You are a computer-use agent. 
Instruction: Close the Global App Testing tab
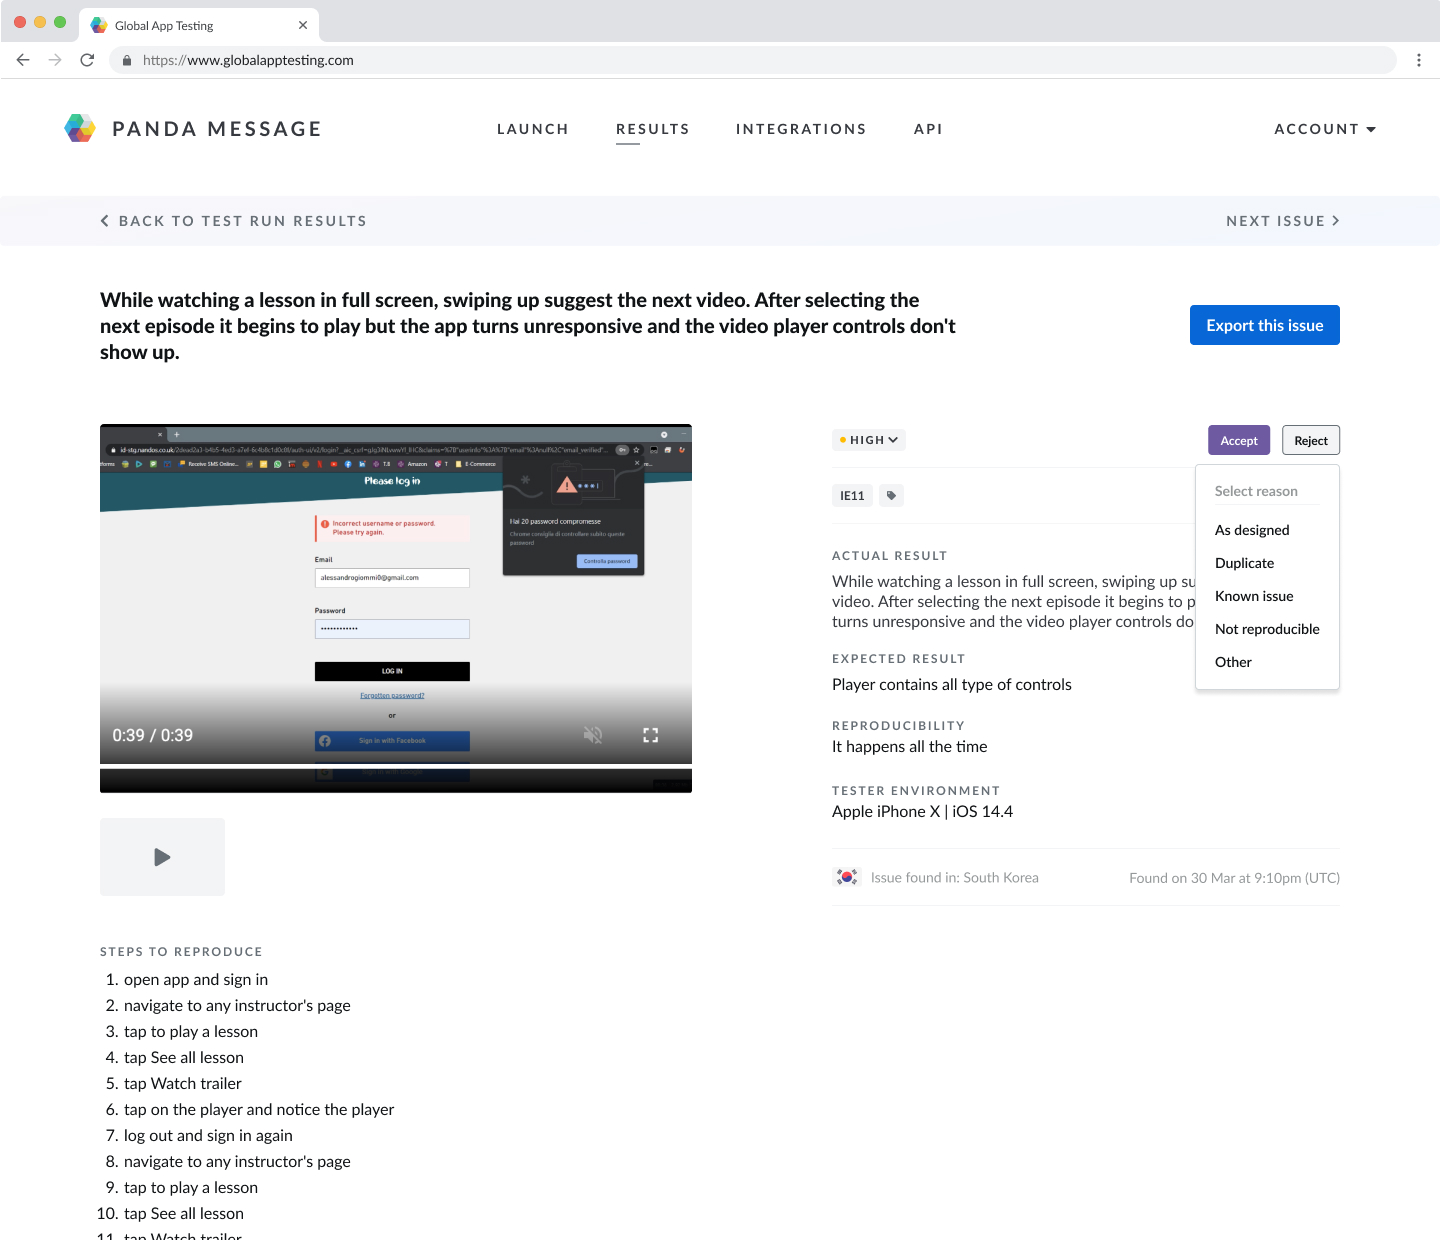pyautogui.click(x=303, y=25)
